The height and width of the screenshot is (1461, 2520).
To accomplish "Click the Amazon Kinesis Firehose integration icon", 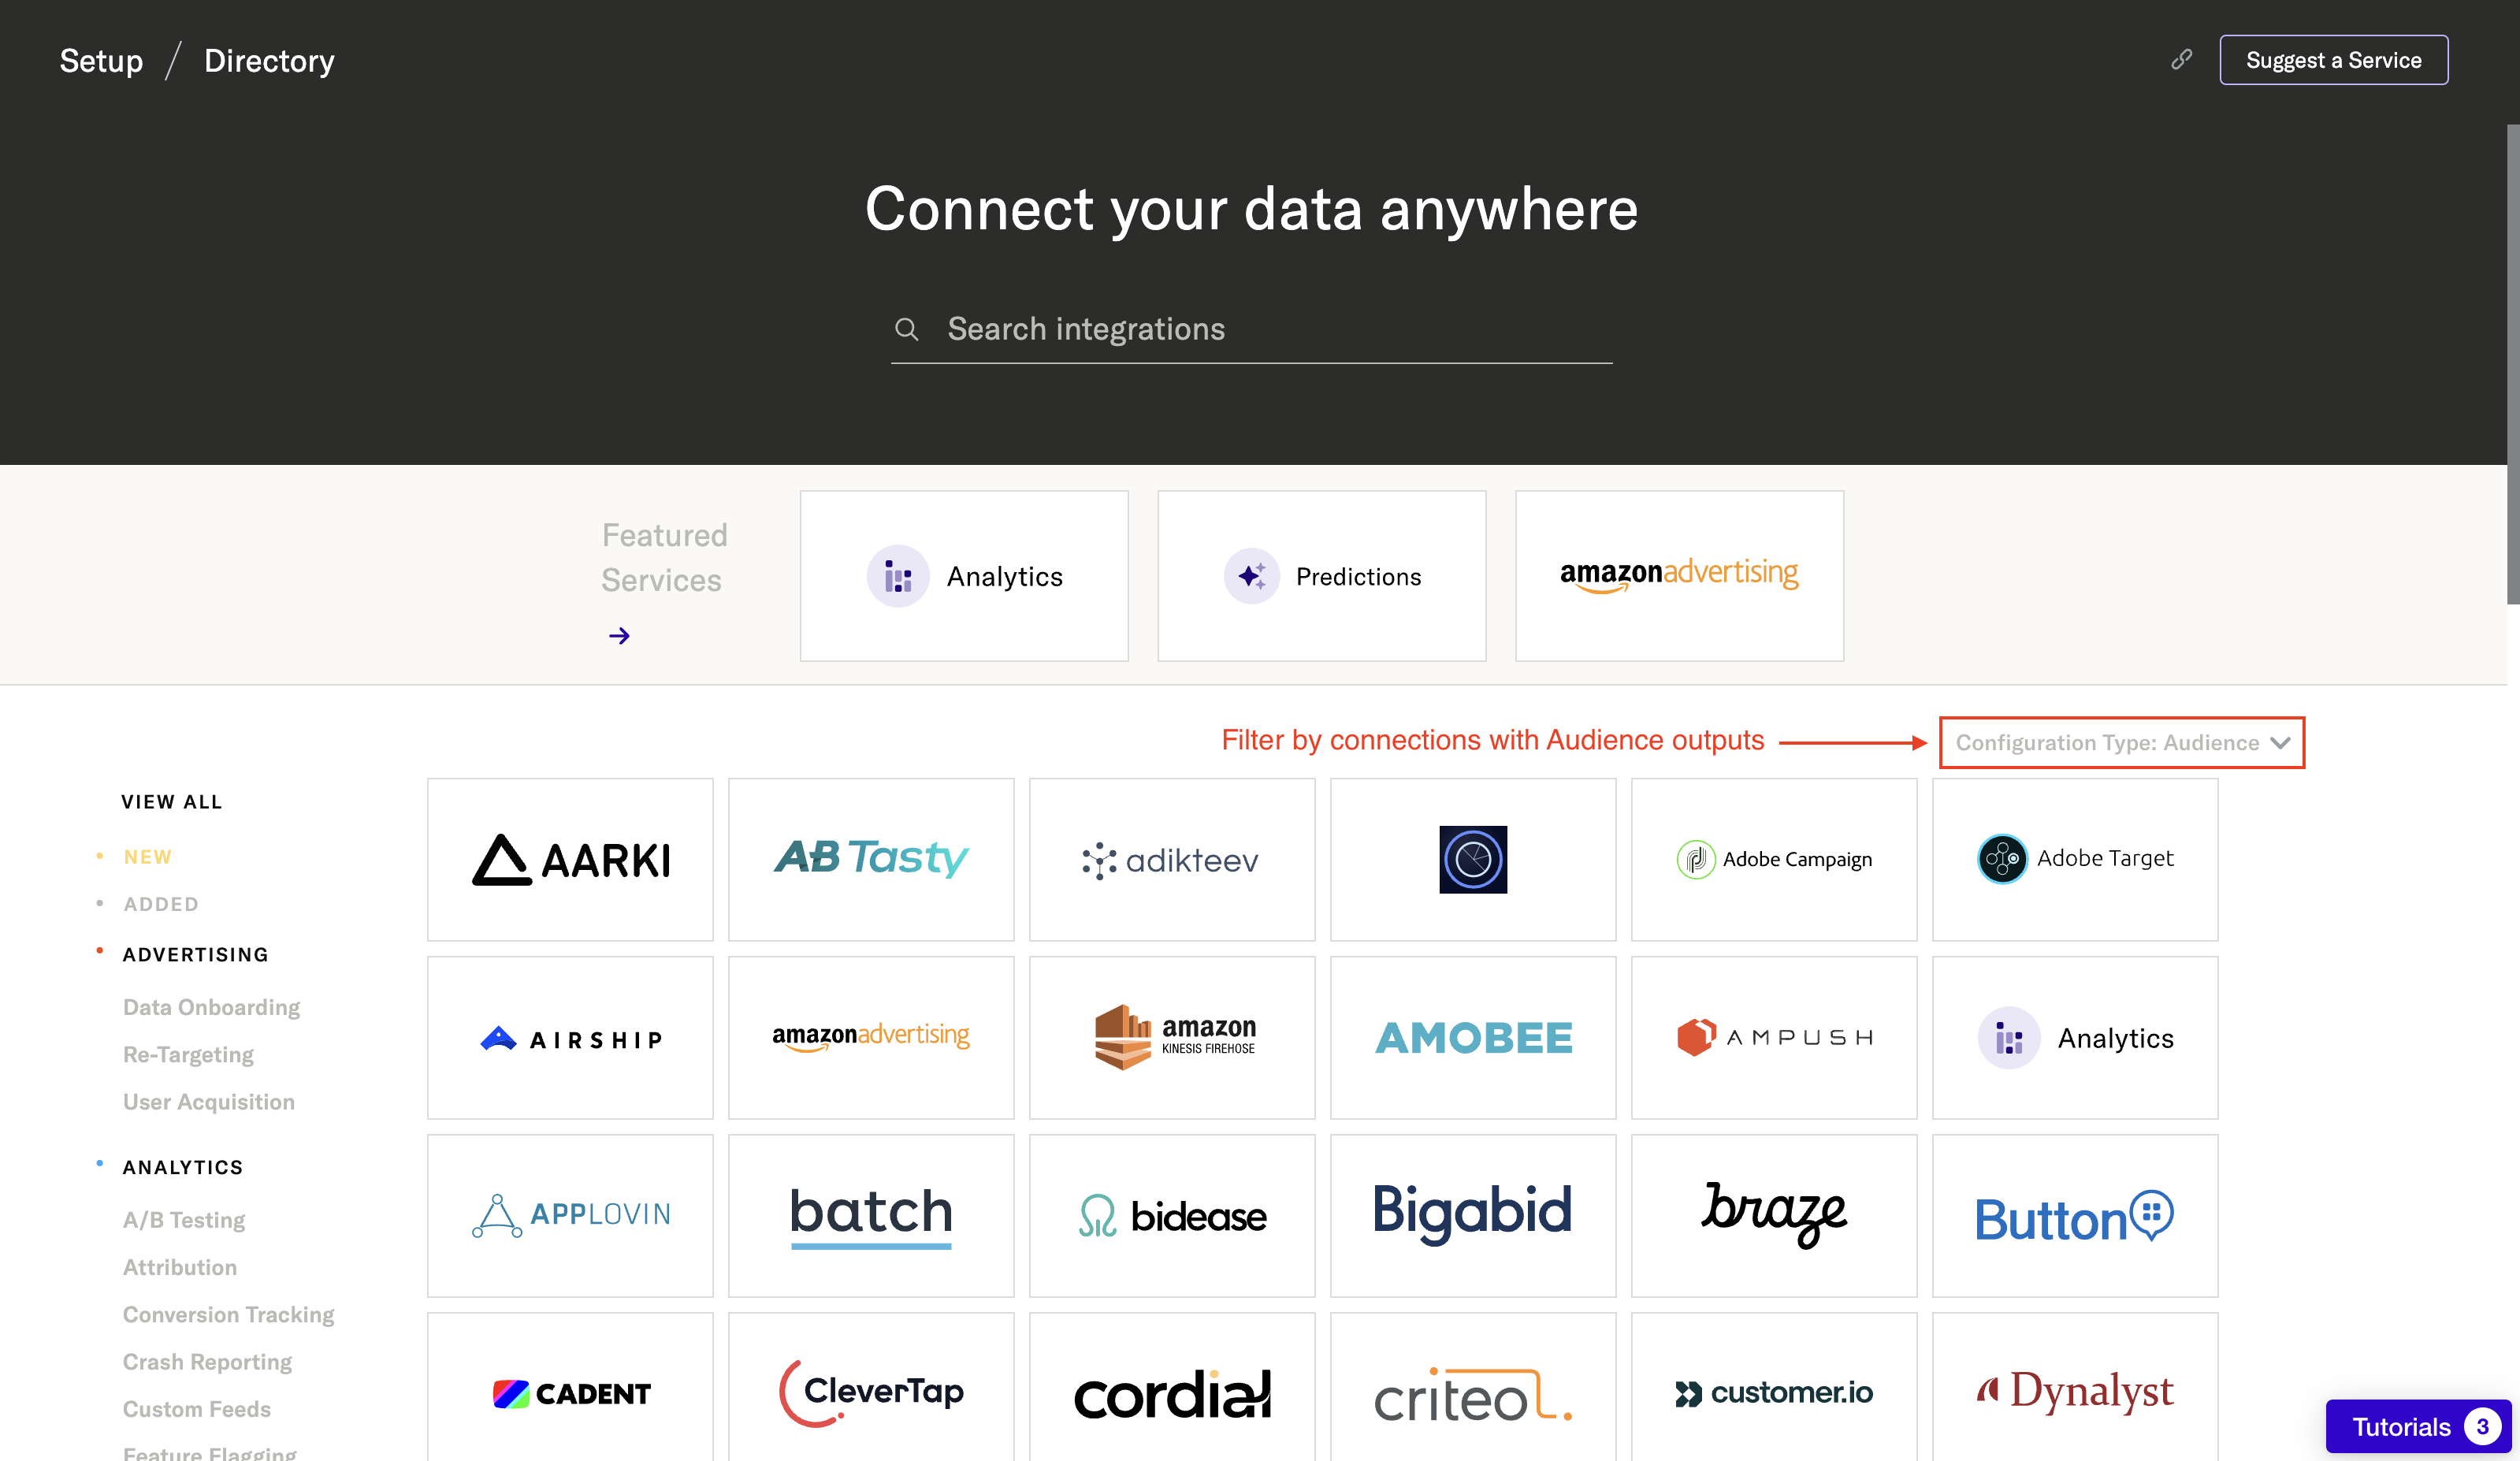I will 1173,1039.
